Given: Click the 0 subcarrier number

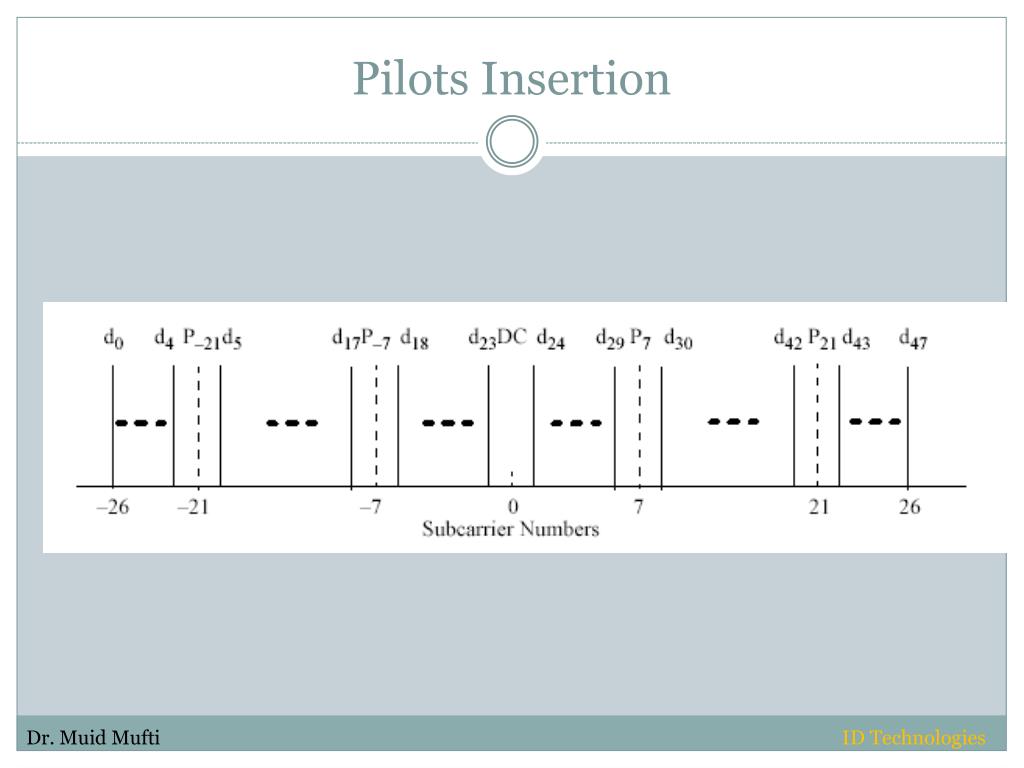Looking at the screenshot, I should coord(513,507).
